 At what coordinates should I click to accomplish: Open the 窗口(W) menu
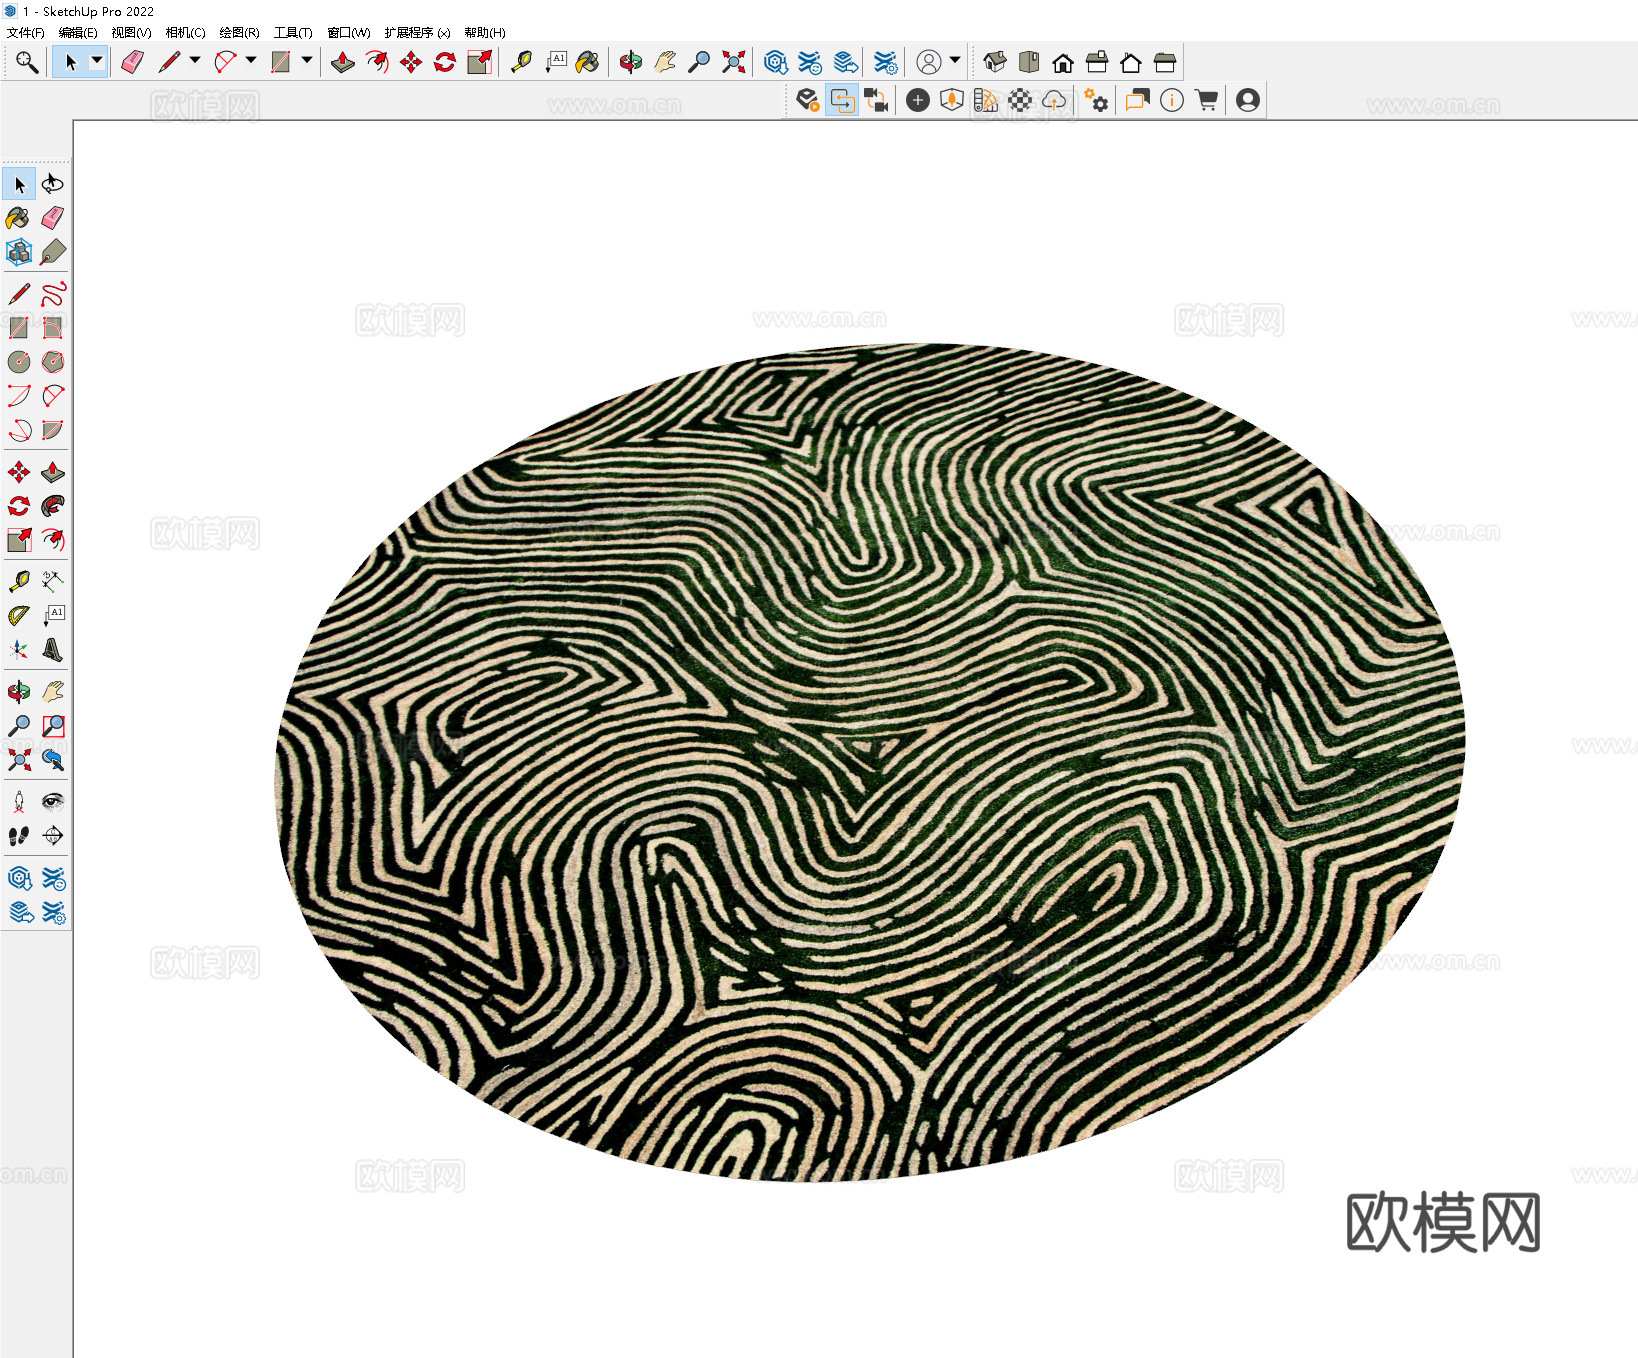click(x=349, y=33)
